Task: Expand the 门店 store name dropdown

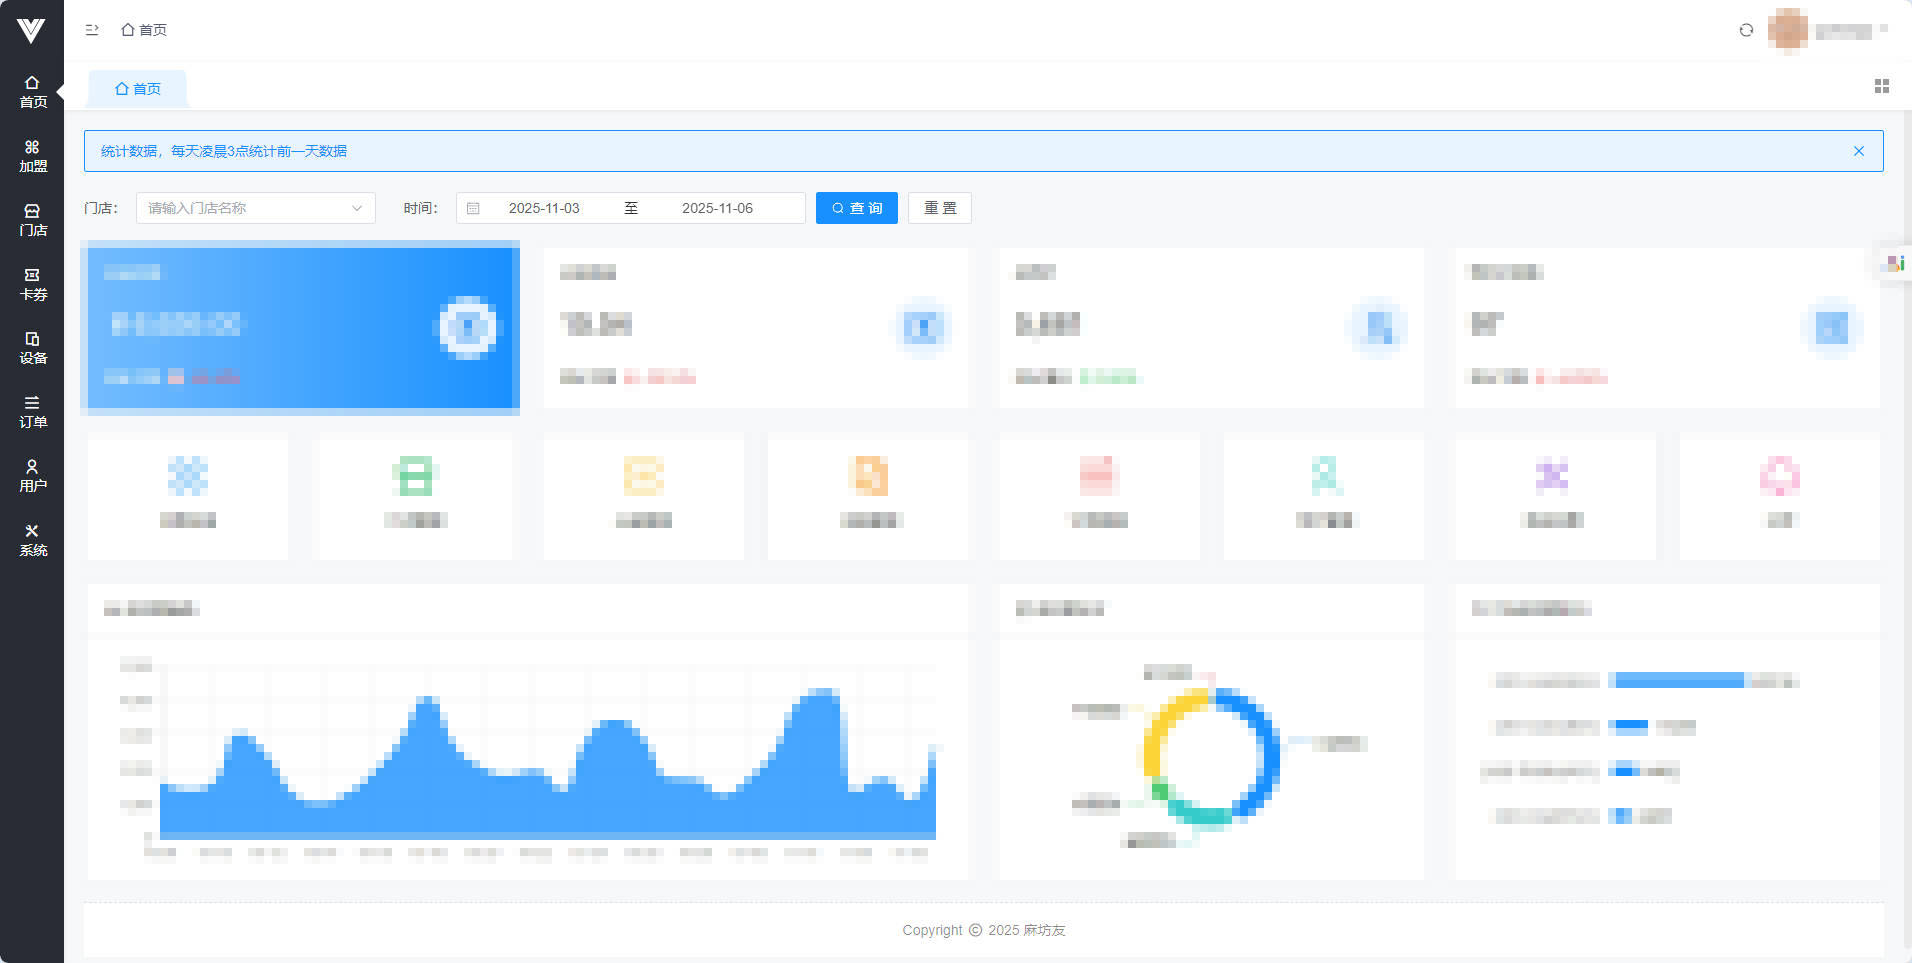Action: click(x=256, y=208)
